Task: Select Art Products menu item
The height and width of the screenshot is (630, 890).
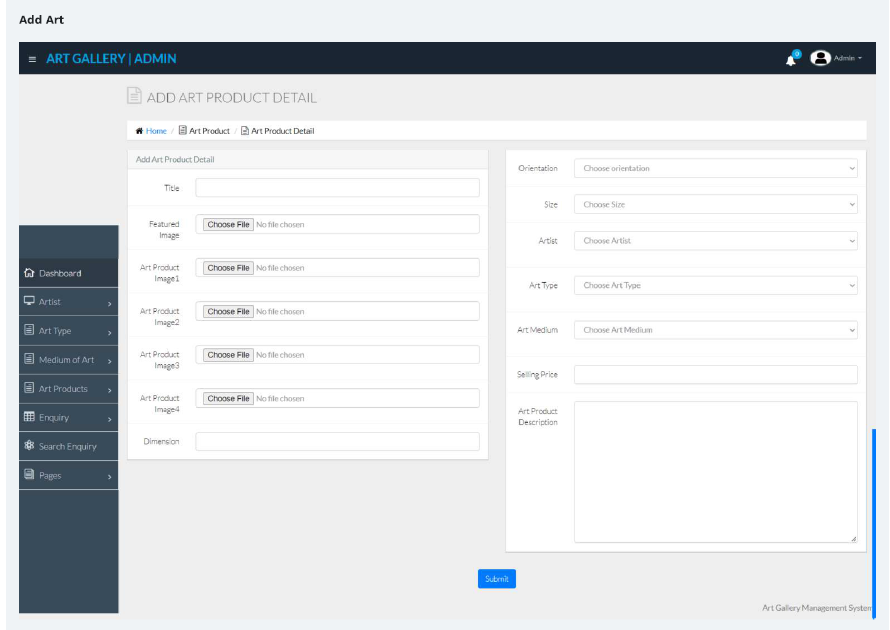Action: [x=69, y=389]
